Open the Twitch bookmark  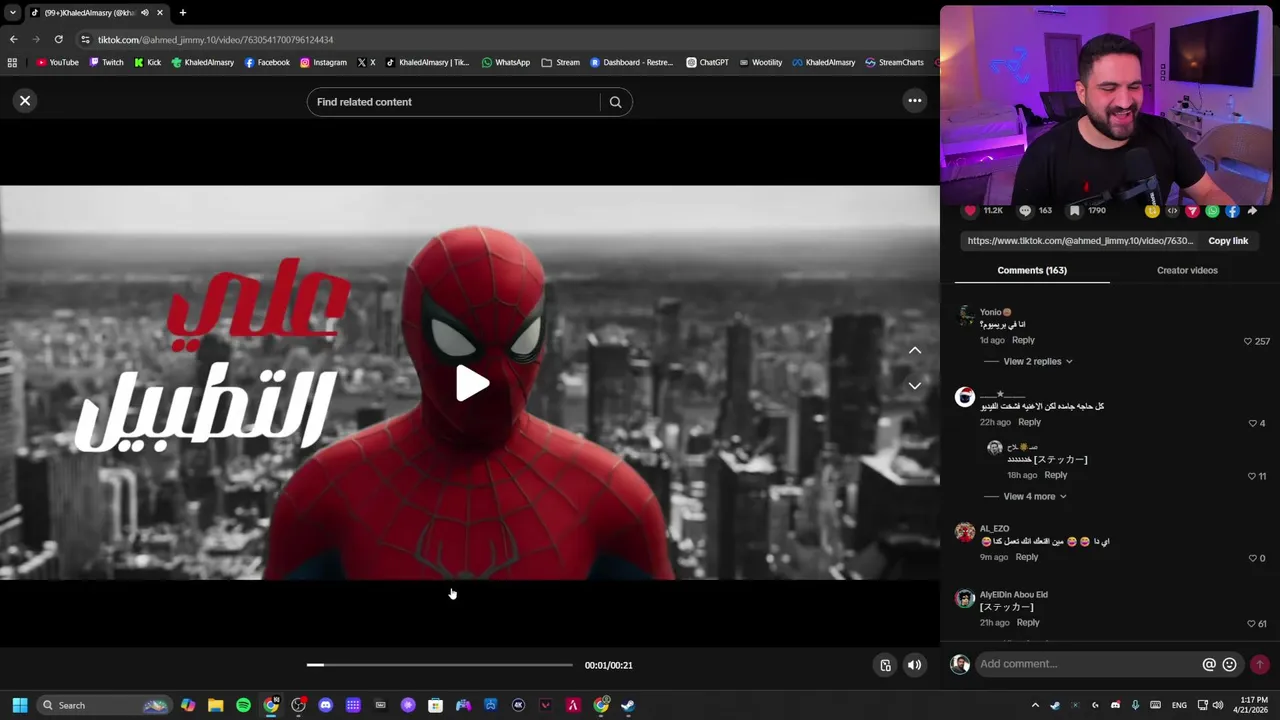[x=106, y=62]
